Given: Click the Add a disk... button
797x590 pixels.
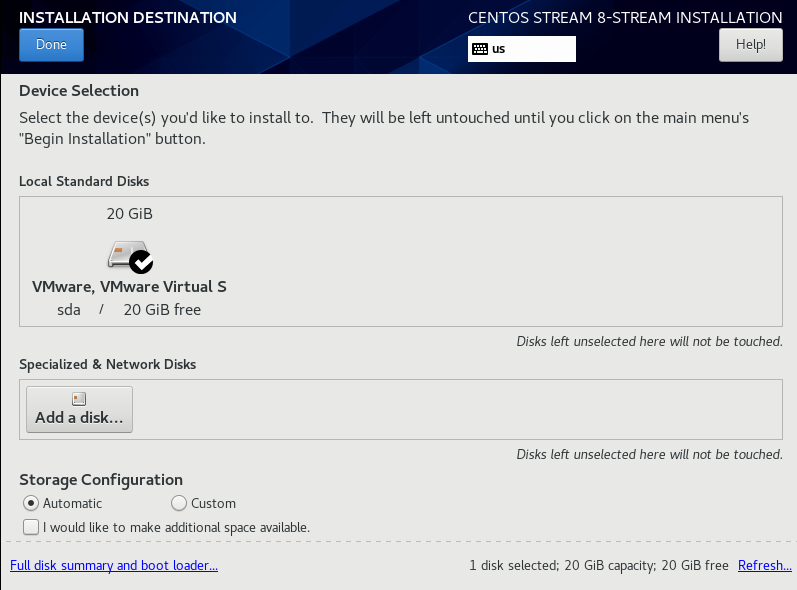Looking at the screenshot, I should [x=79, y=409].
